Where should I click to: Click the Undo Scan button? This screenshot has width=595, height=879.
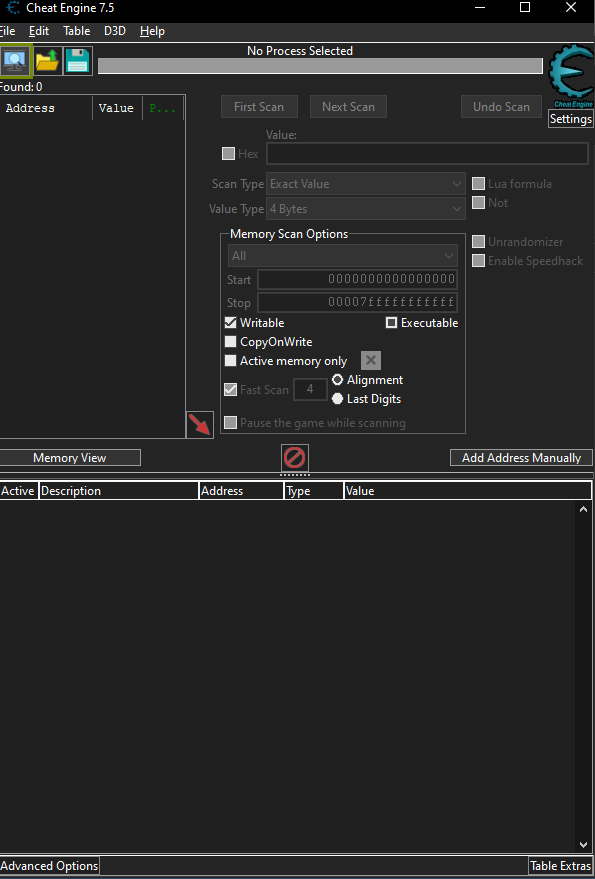point(501,107)
